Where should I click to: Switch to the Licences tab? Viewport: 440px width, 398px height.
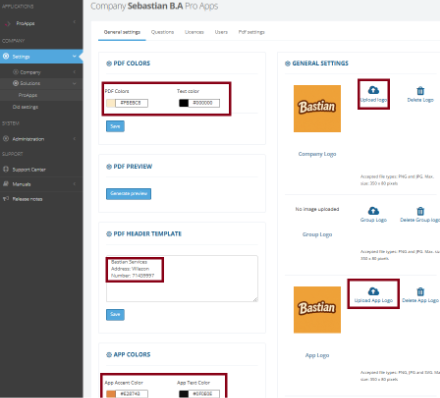194,32
